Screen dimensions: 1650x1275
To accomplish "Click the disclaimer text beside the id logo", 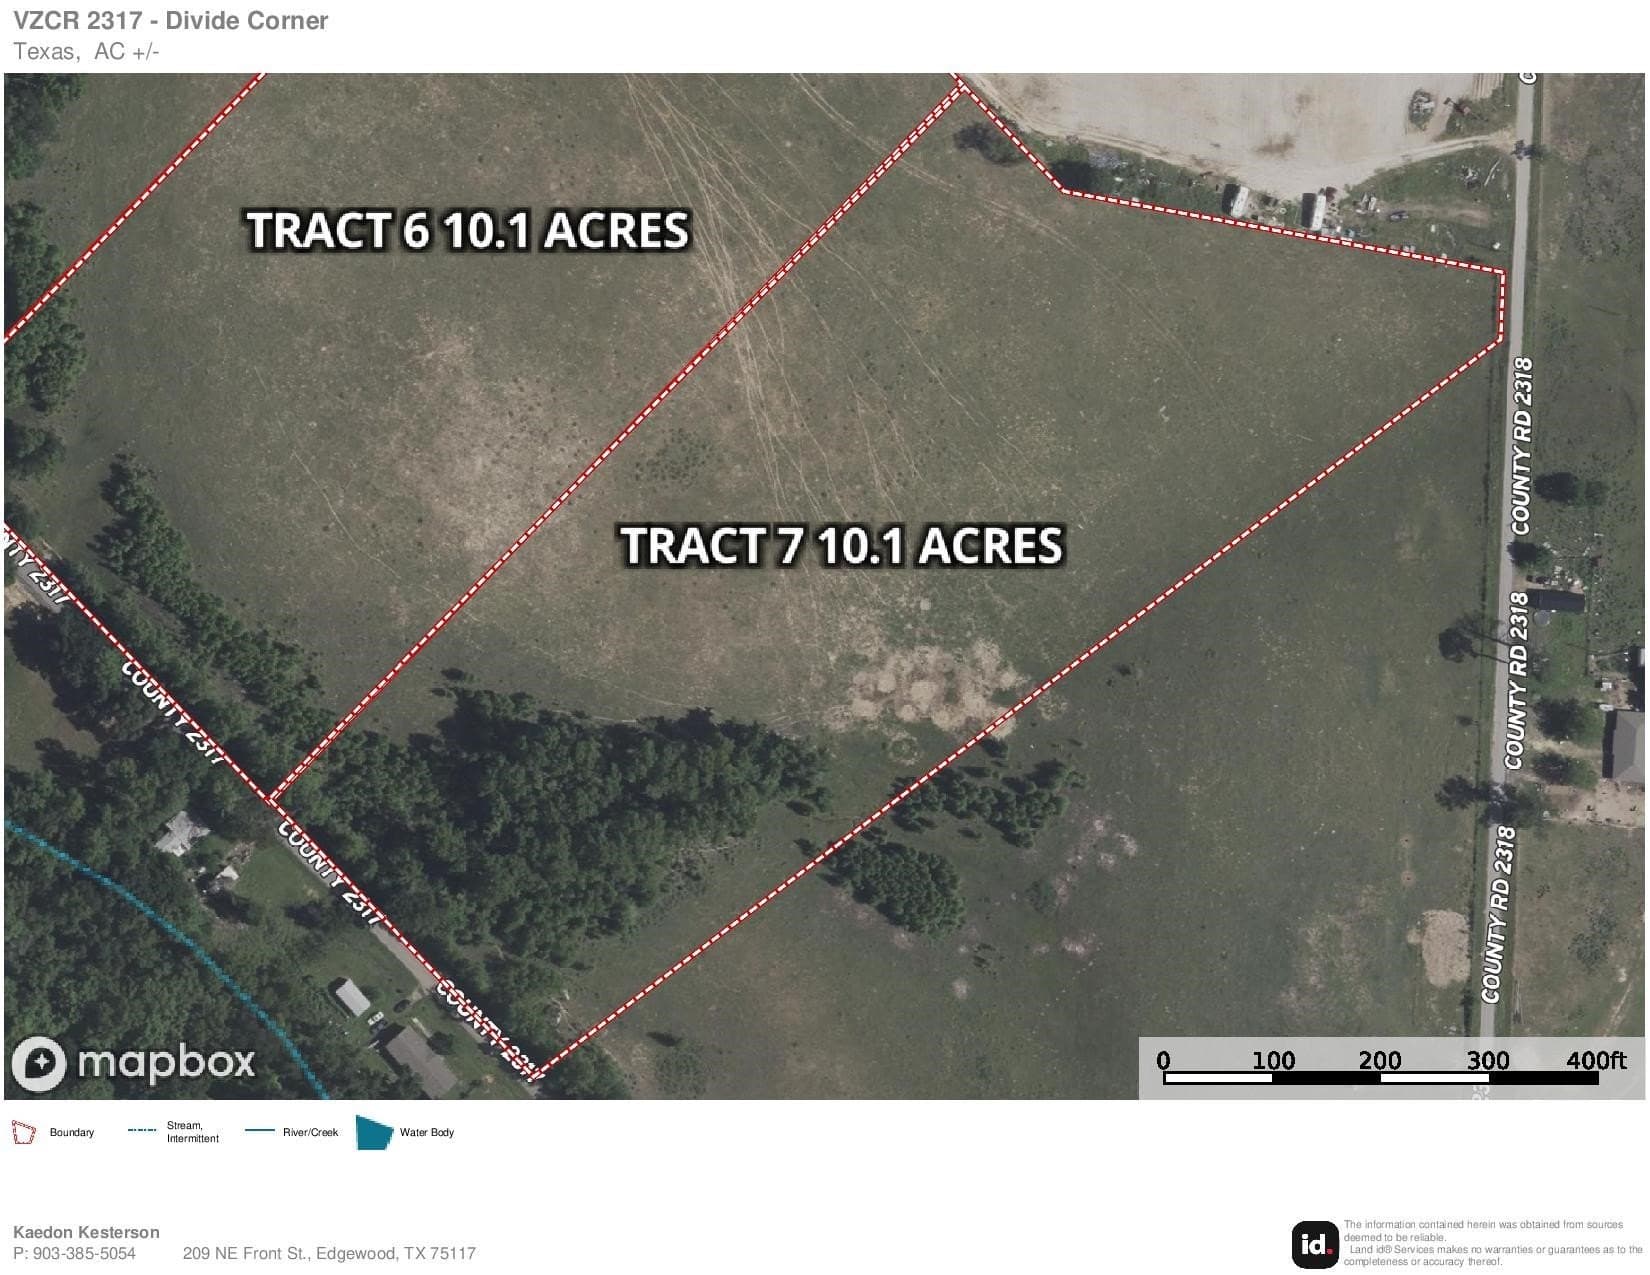I will point(1492,1243).
